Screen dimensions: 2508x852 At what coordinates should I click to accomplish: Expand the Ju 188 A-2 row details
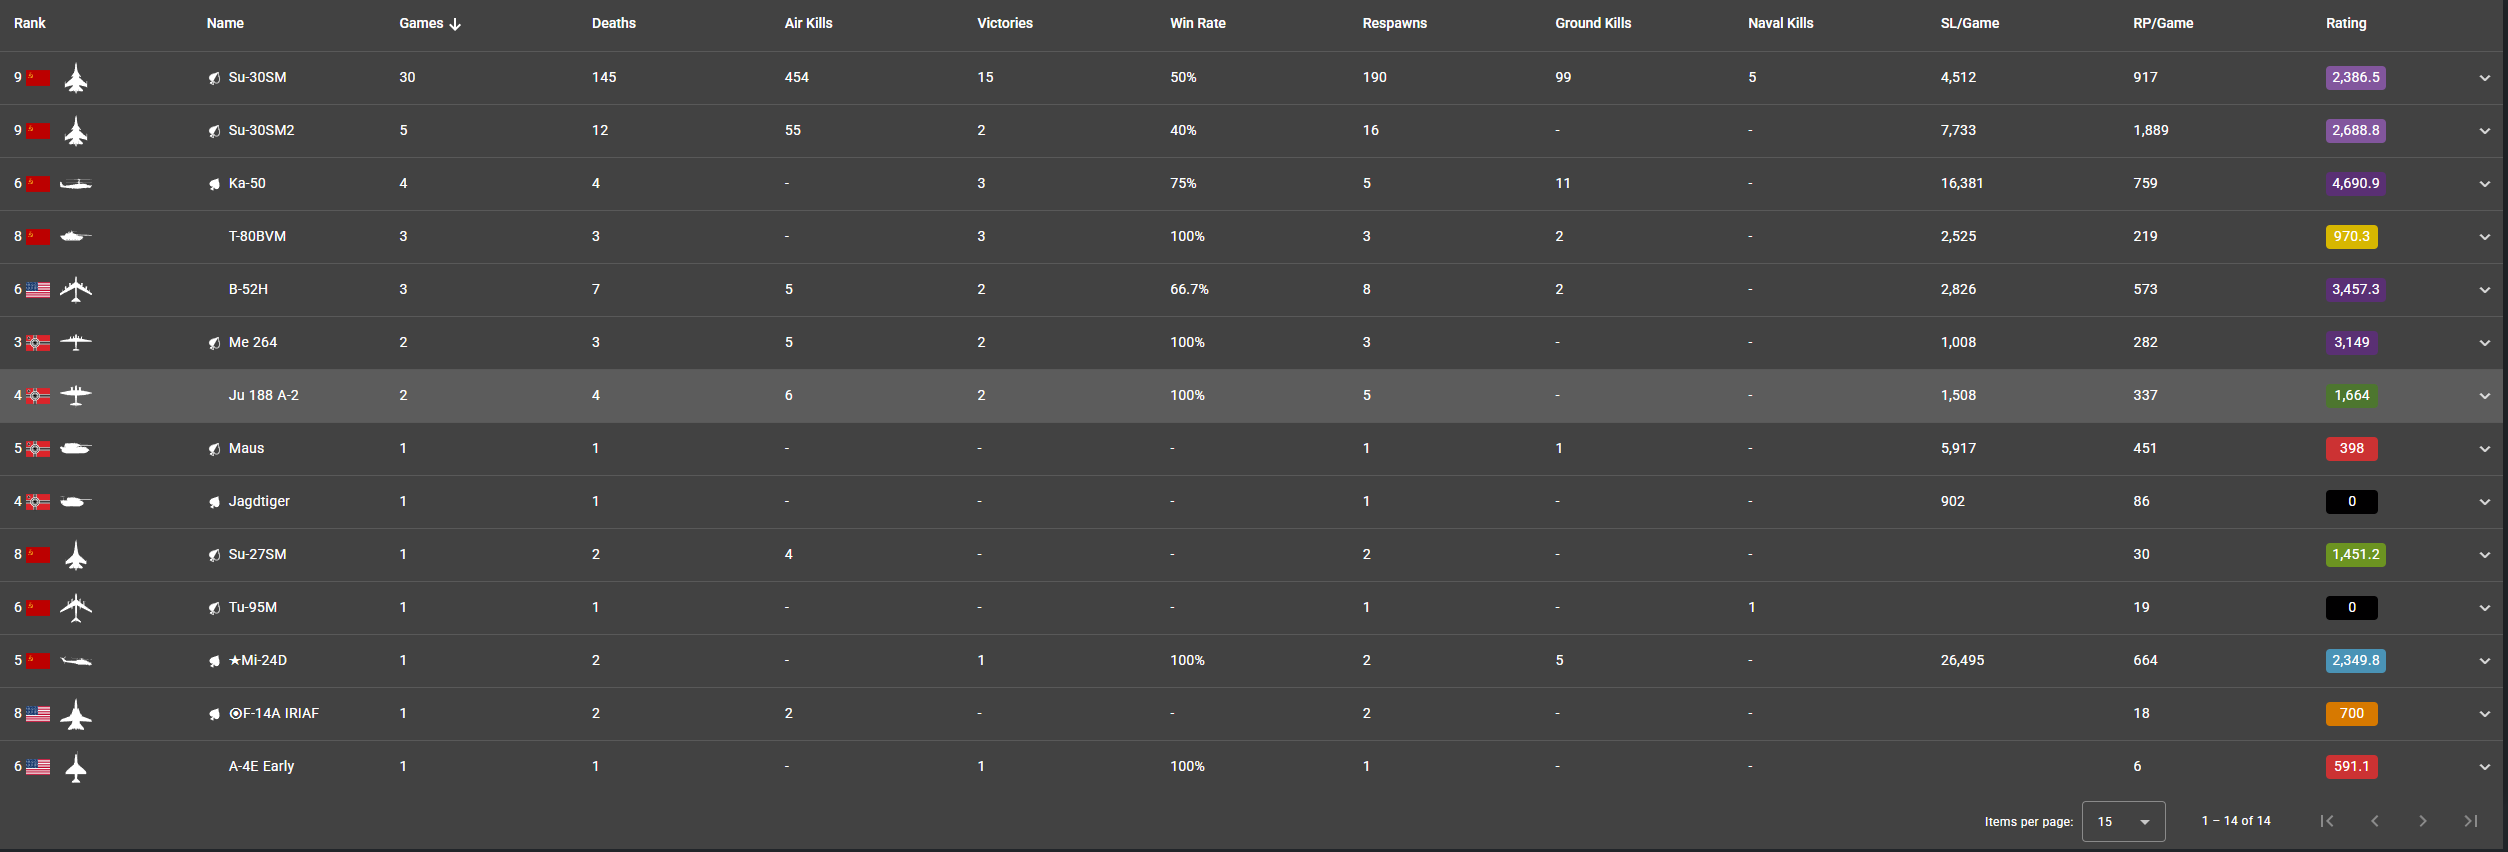[2484, 396]
